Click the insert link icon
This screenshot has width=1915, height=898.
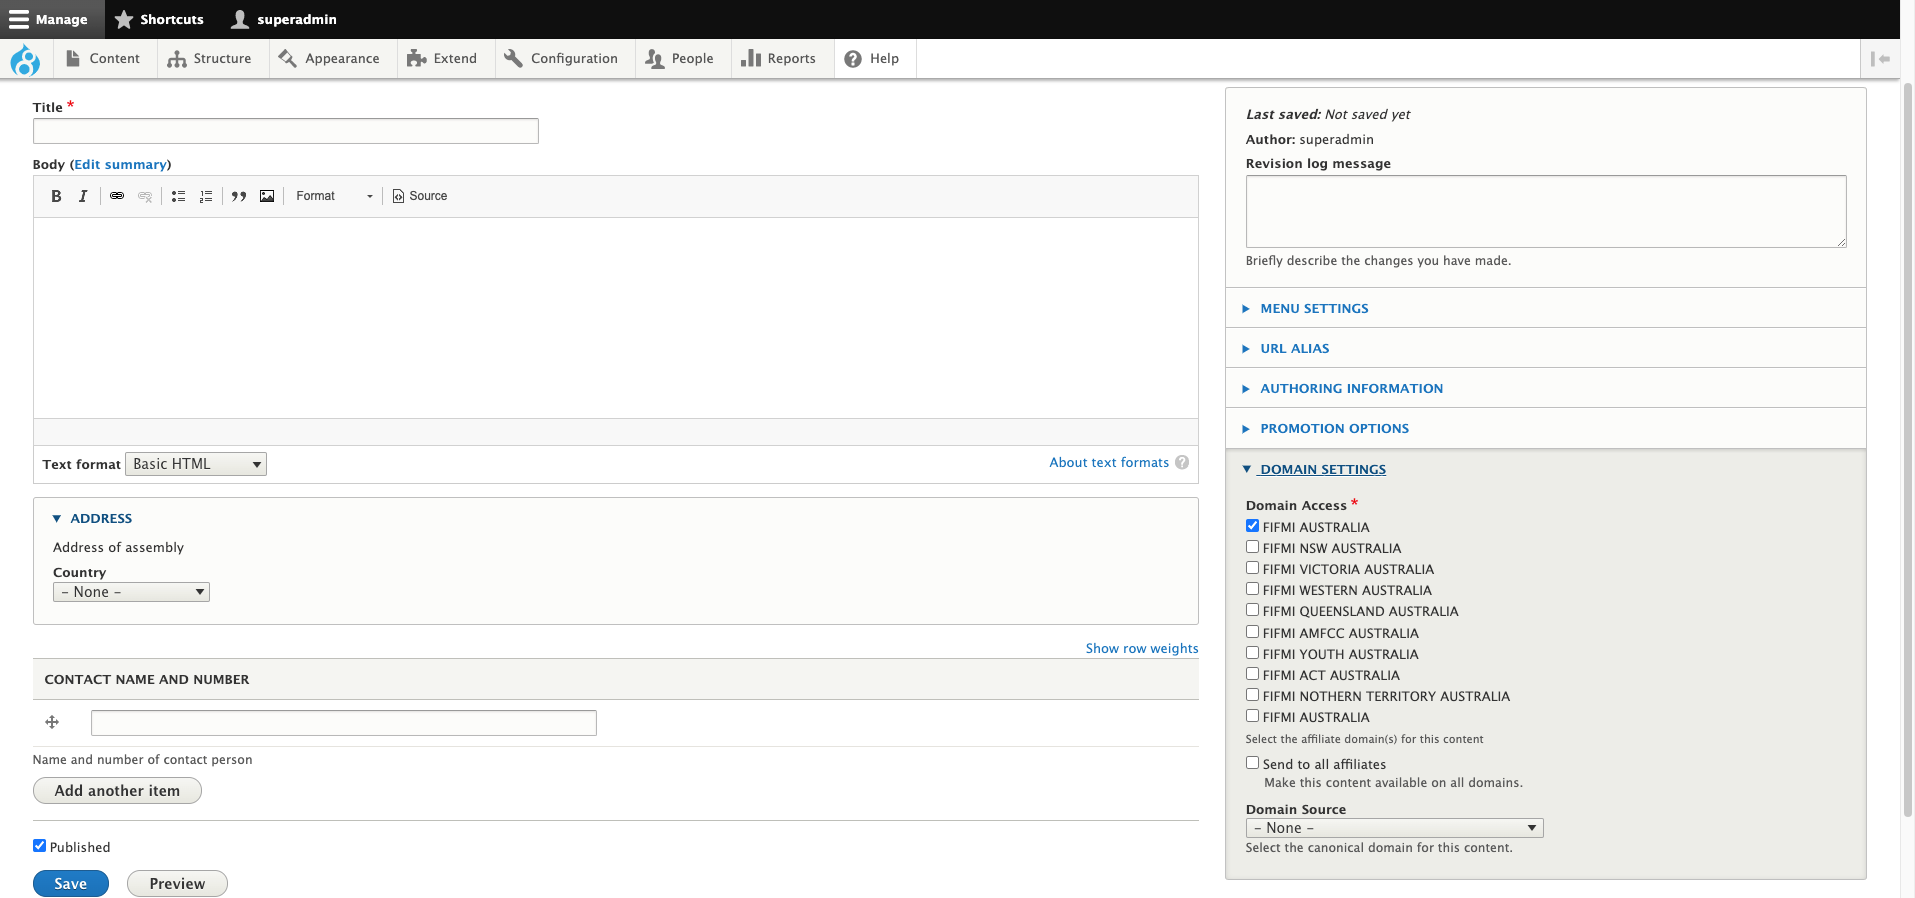(117, 196)
